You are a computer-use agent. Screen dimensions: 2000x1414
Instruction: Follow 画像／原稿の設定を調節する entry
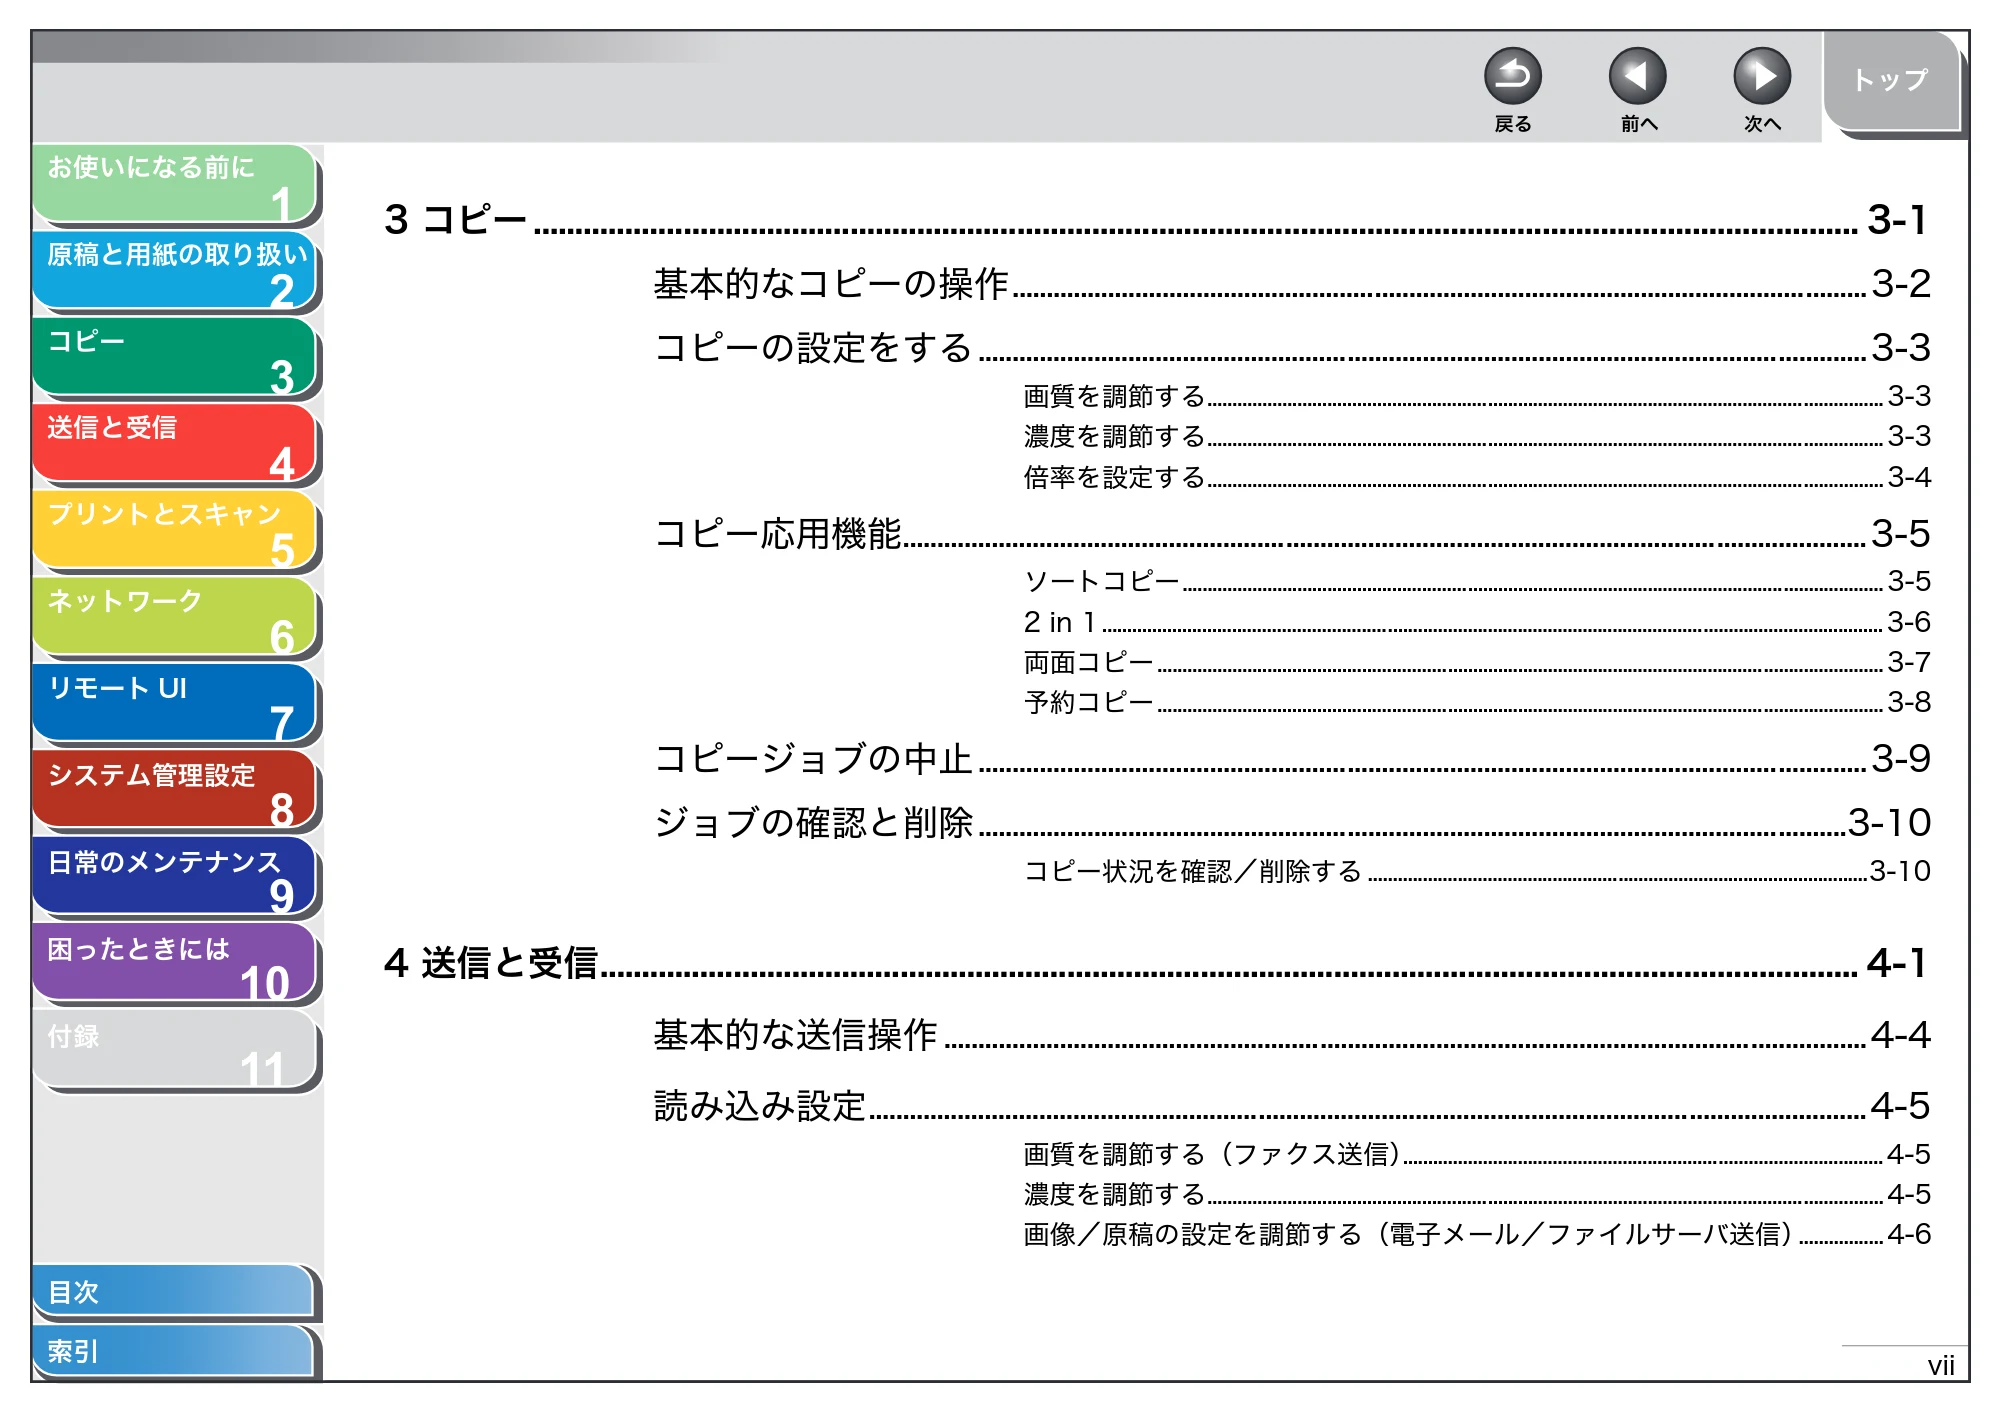[1477, 1234]
